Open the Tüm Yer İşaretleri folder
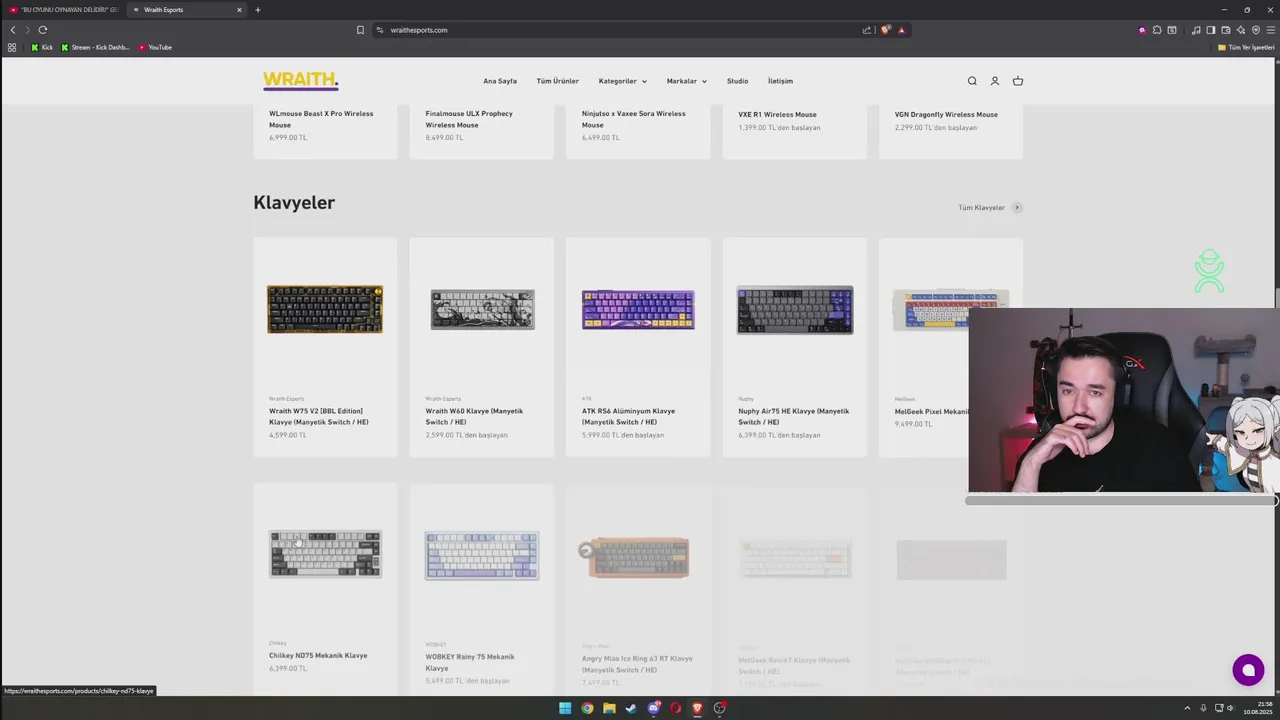The height and width of the screenshot is (720, 1280). point(1246,47)
